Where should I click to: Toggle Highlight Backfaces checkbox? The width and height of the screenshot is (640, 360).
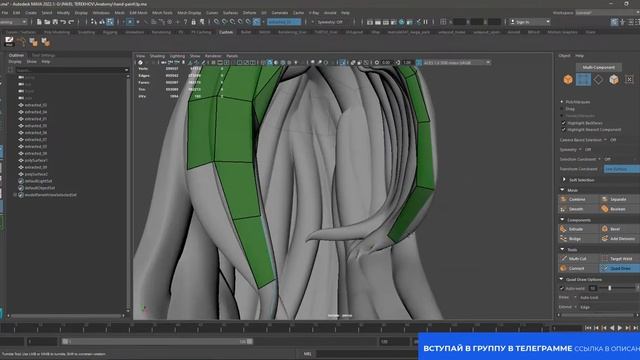click(x=564, y=123)
